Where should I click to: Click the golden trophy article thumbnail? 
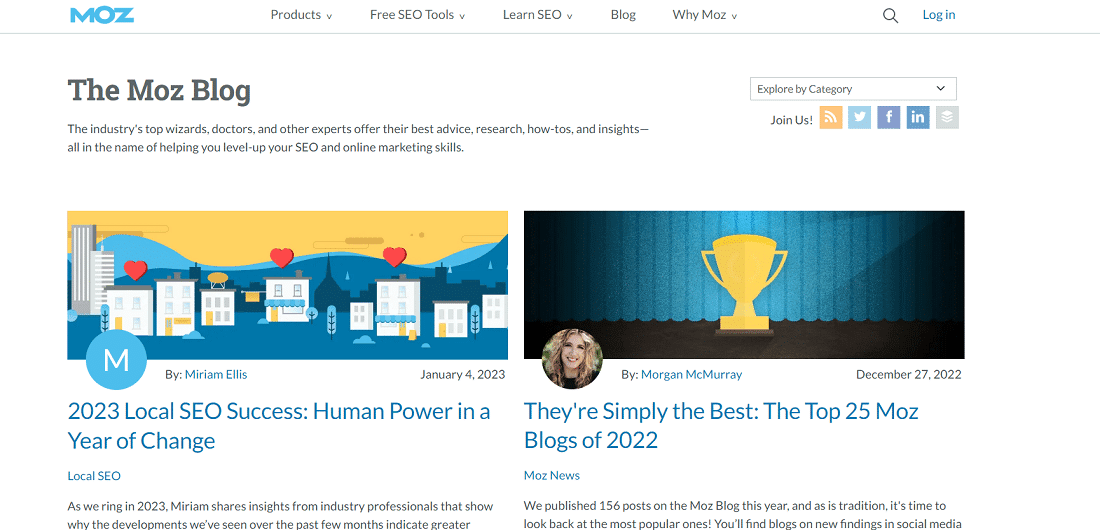coord(744,285)
